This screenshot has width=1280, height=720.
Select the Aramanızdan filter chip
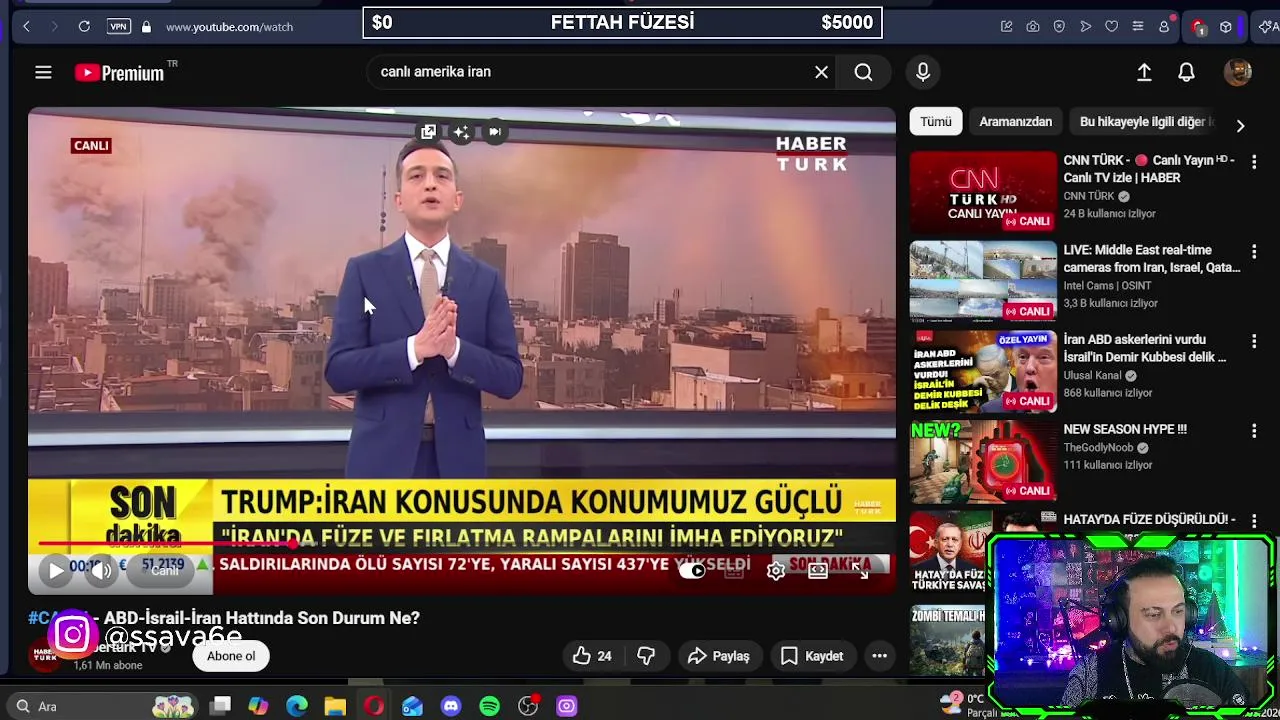point(1015,121)
